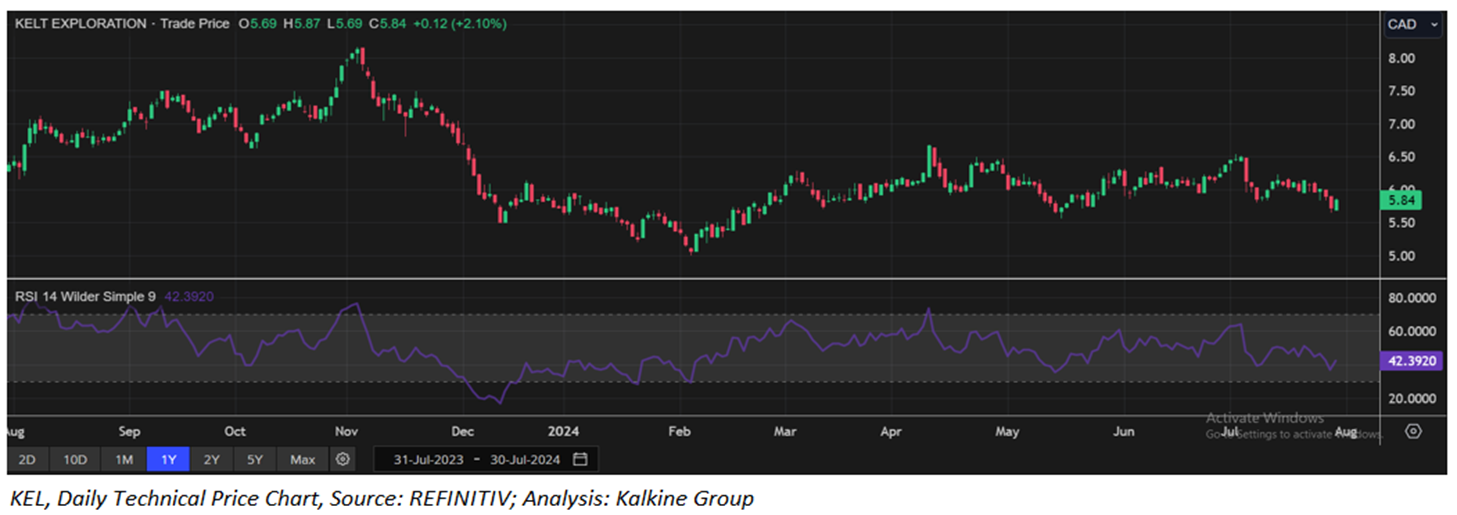Viewport: 1457px width, 515px height.
Task: Click the Trade Price label in header
Action: [194, 23]
